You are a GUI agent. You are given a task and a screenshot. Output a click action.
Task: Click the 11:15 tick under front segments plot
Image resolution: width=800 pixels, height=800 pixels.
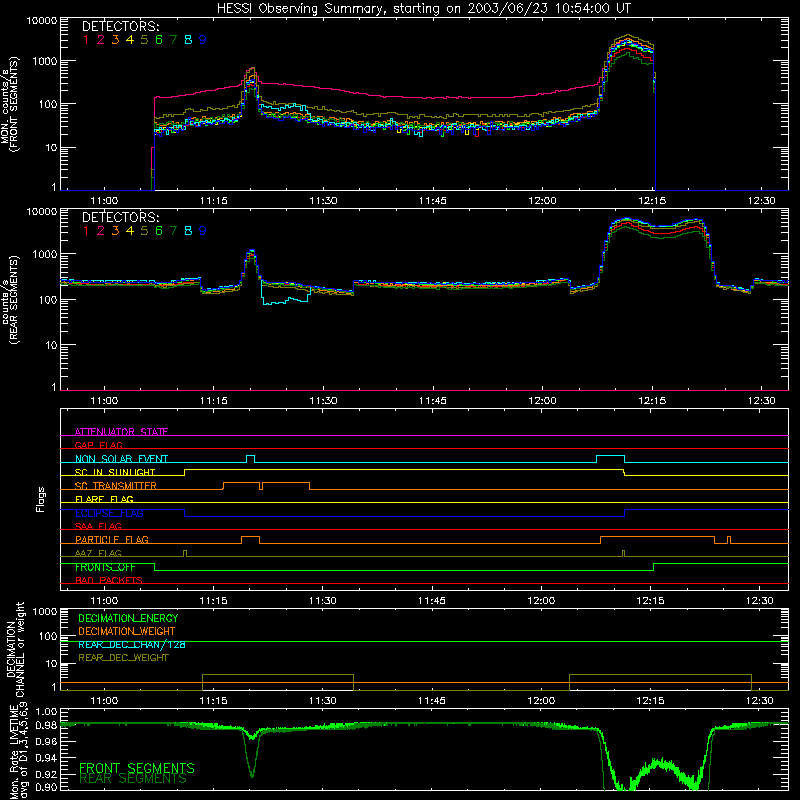coord(213,201)
